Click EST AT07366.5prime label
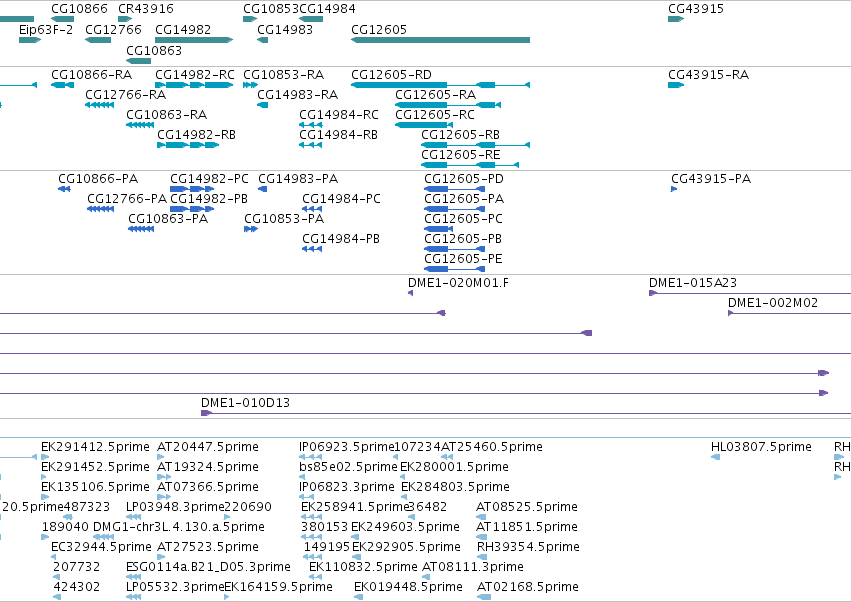This screenshot has height=602, width=851. (x=208, y=487)
